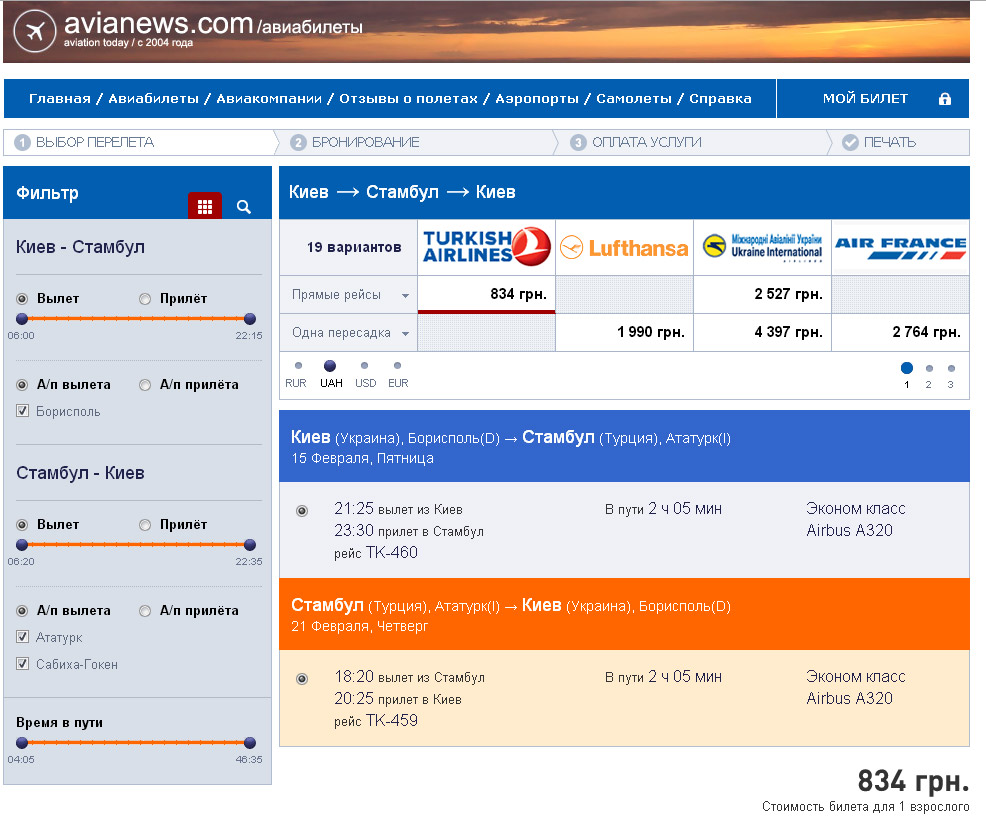Select Прилёт radio under Киев - Стамбул

(x=145, y=299)
